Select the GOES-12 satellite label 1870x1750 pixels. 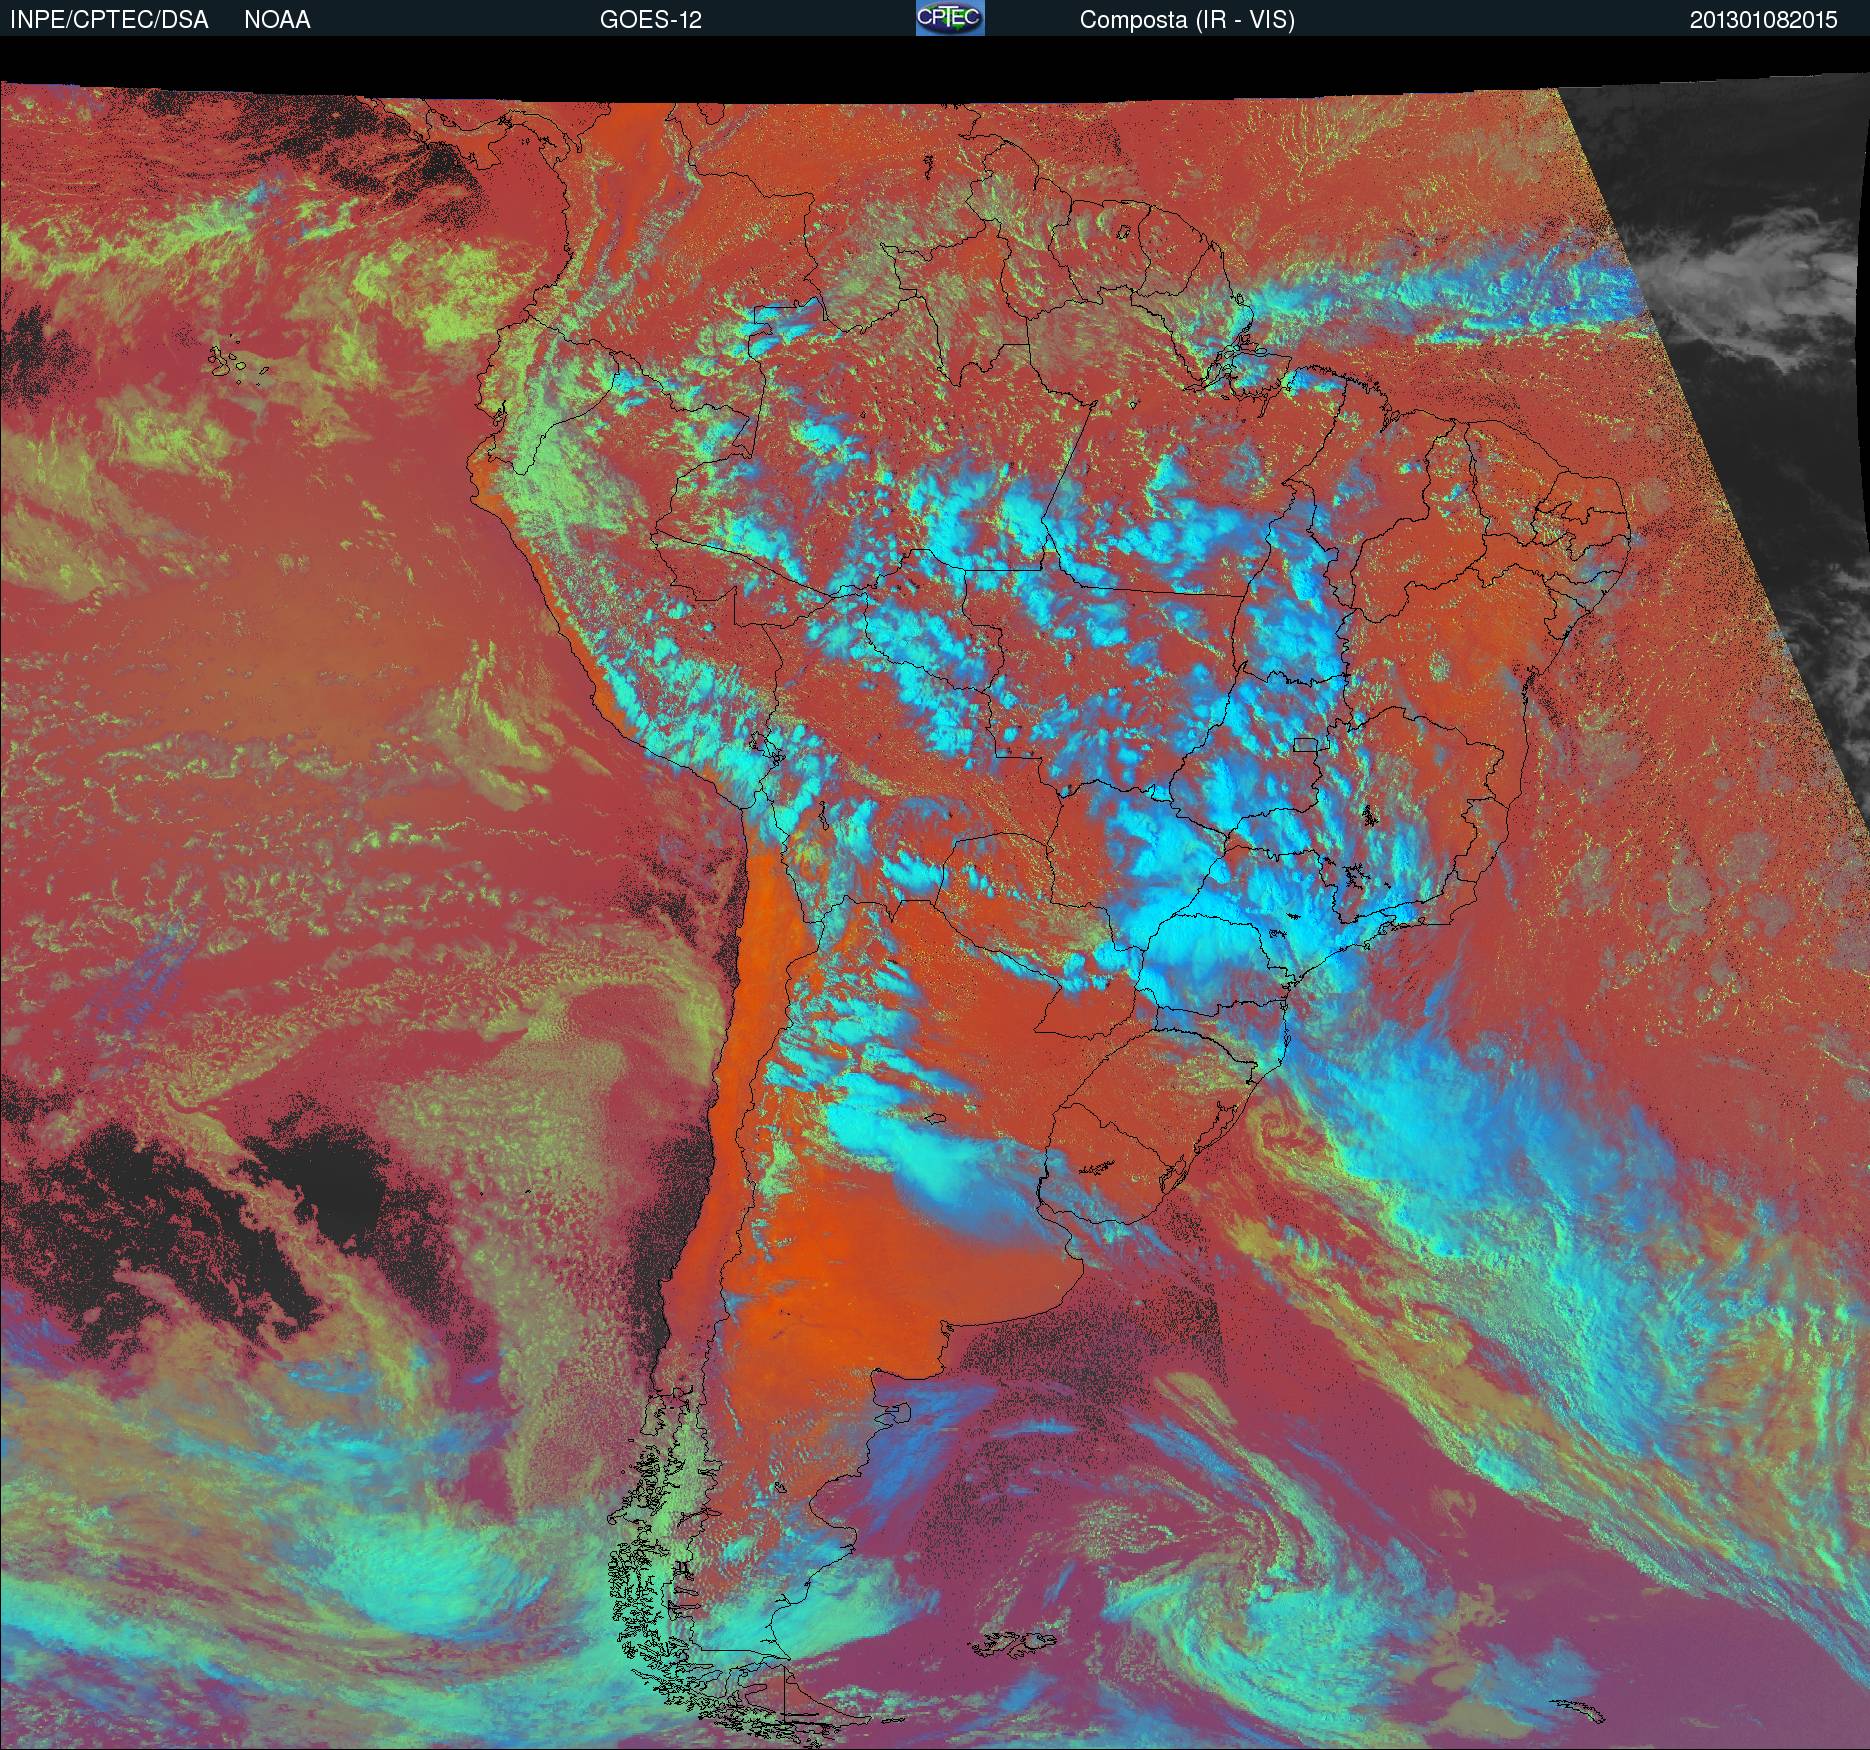[x=650, y=20]
